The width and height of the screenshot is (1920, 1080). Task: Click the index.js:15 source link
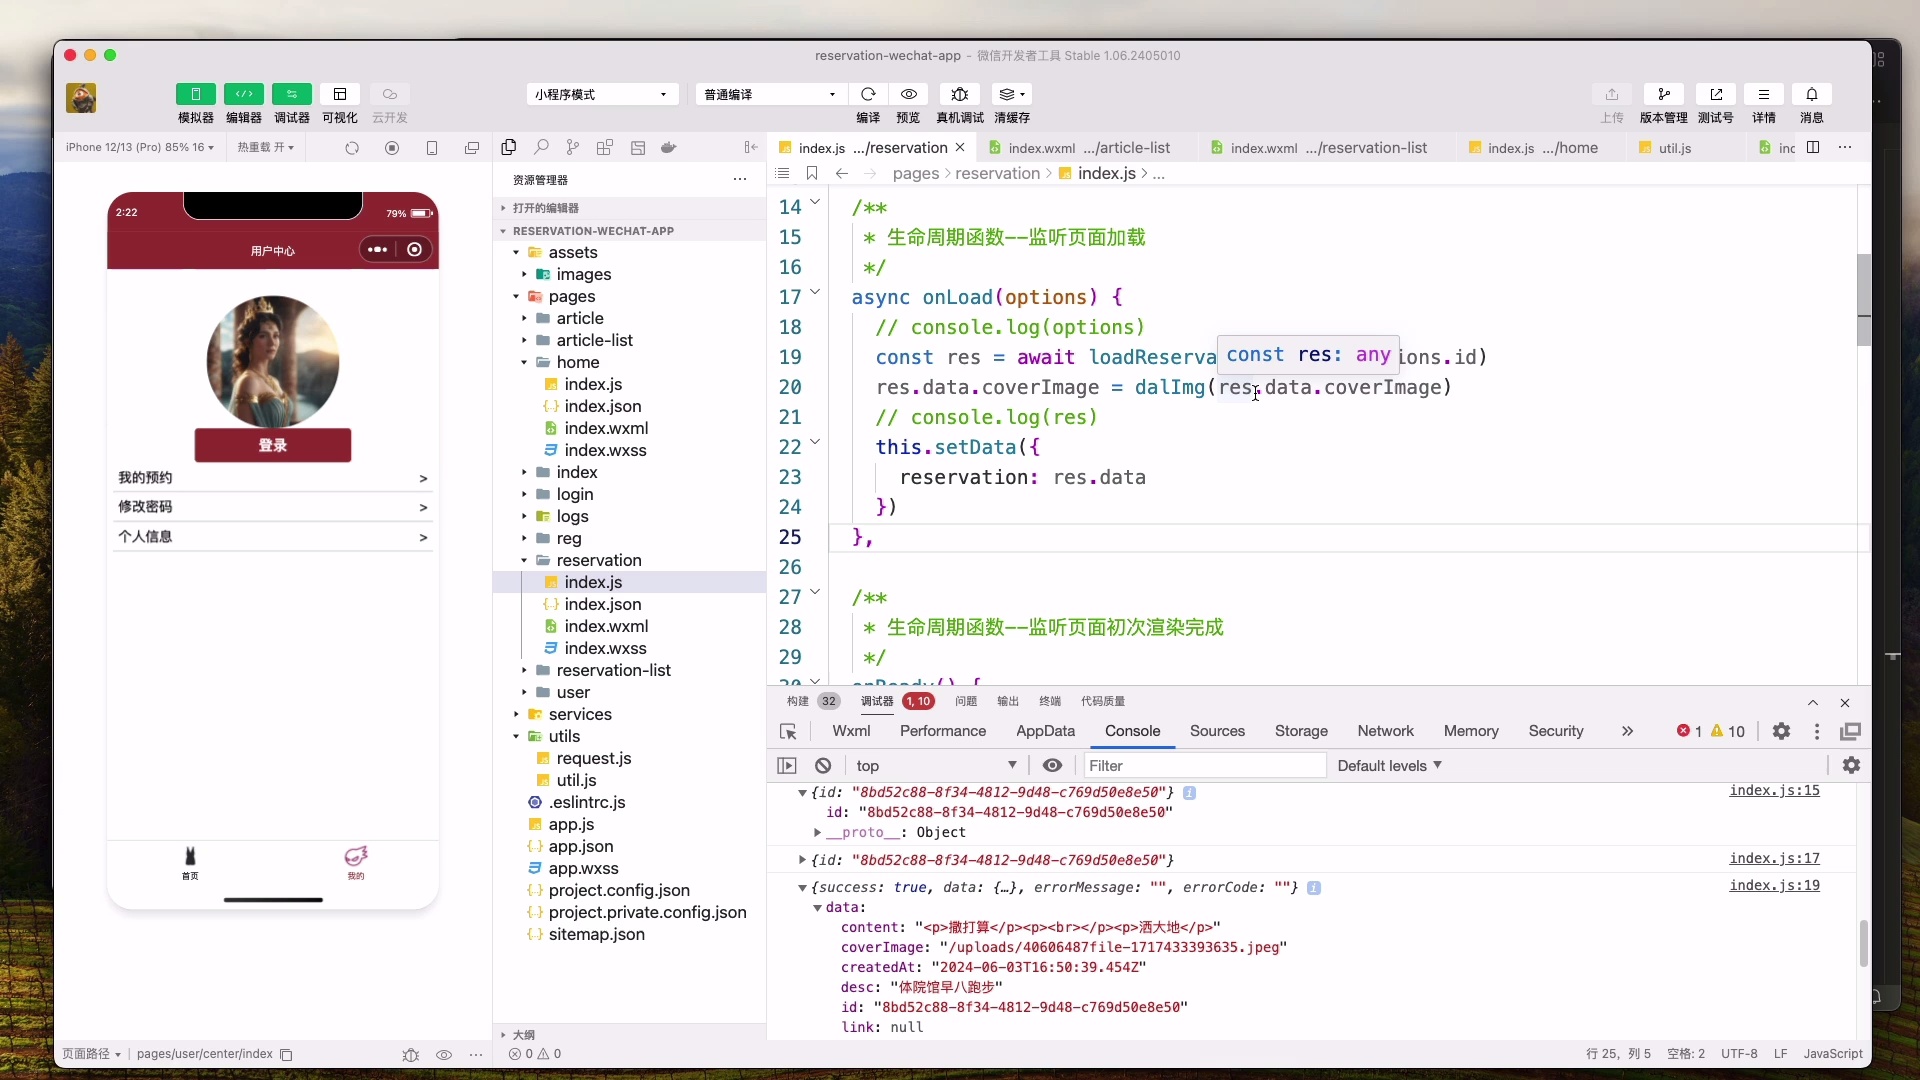tap(1775, 790)
